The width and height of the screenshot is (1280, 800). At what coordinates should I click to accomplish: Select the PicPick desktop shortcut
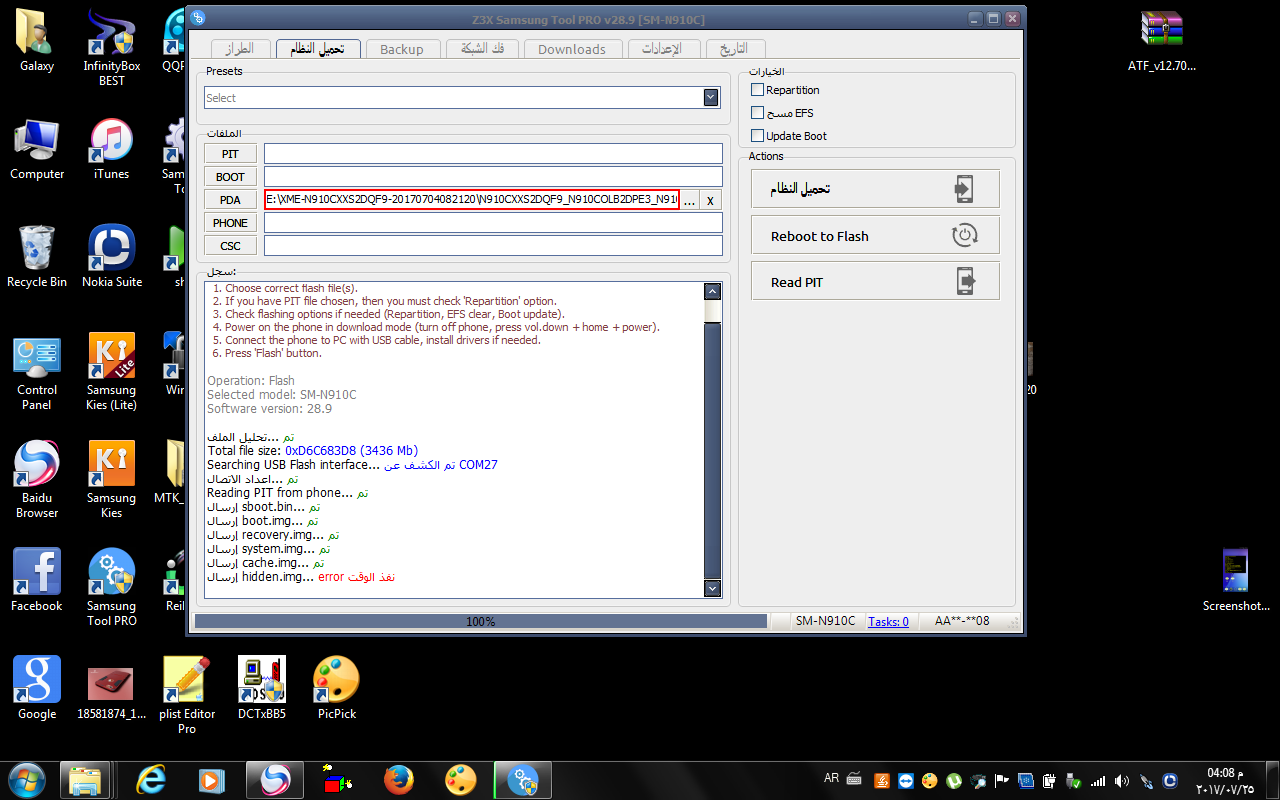pos(337,688)
